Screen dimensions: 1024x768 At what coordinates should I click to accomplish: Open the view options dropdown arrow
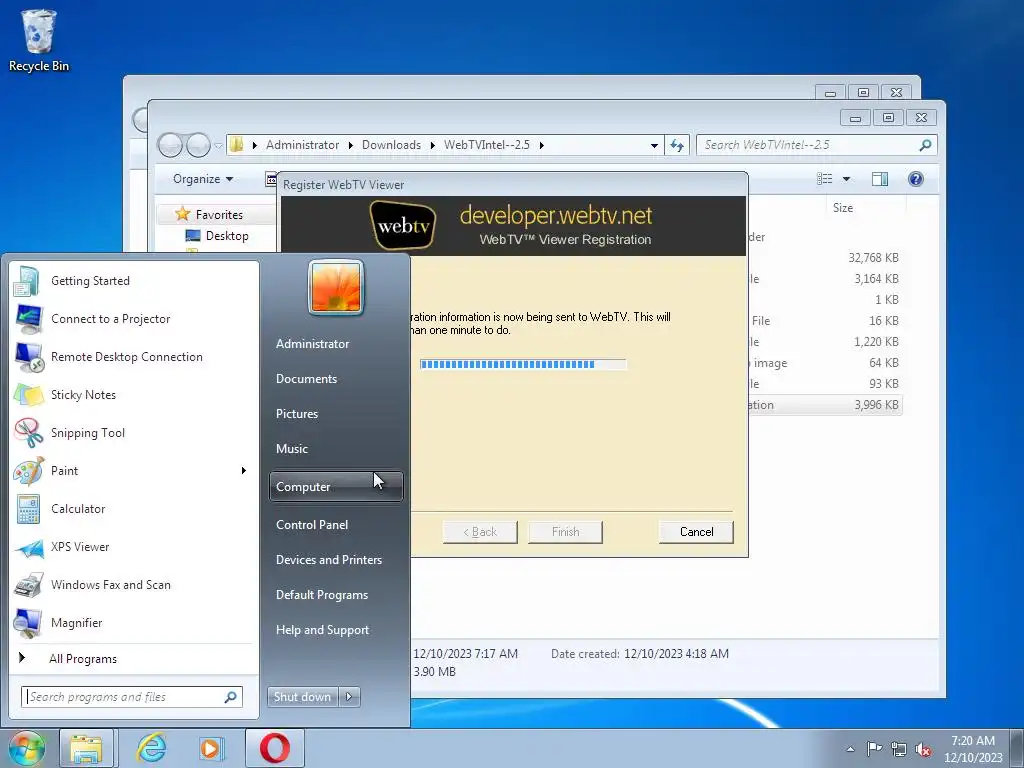click(x=846, y=179)
